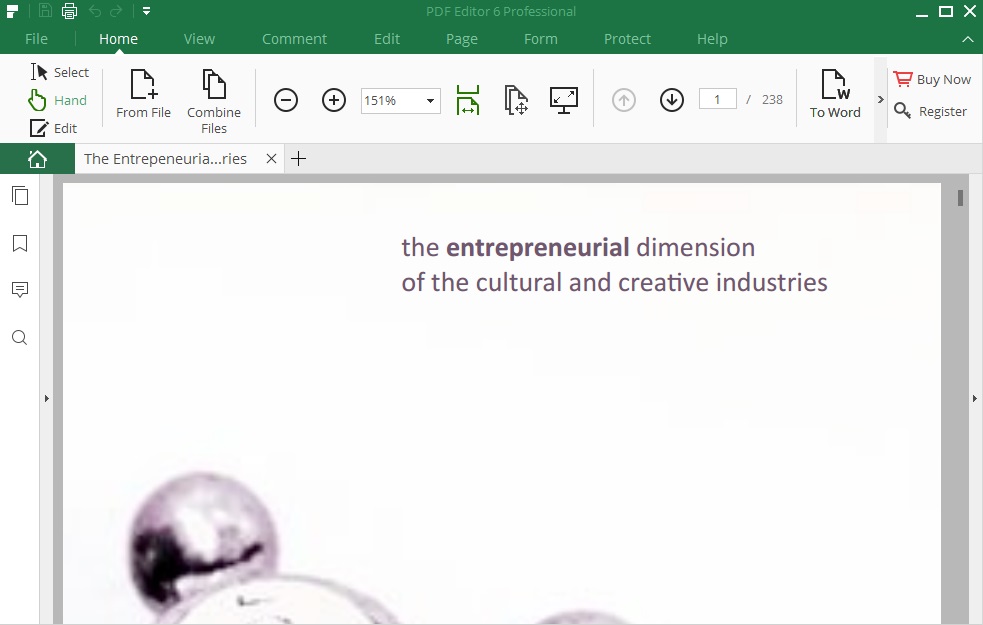
Task: Expand hidden toolbar items arrow
Action: point(881,100)
